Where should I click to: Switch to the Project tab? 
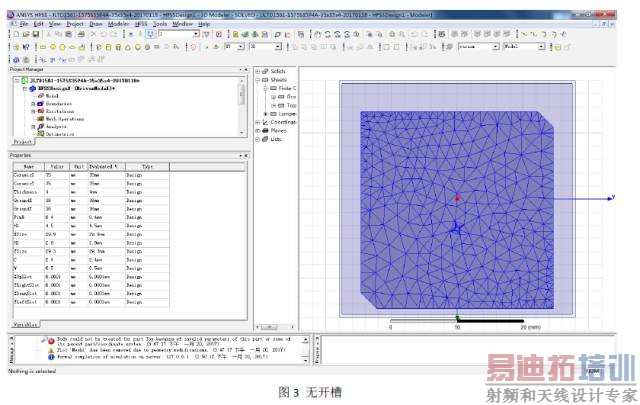tap(23, 142)
